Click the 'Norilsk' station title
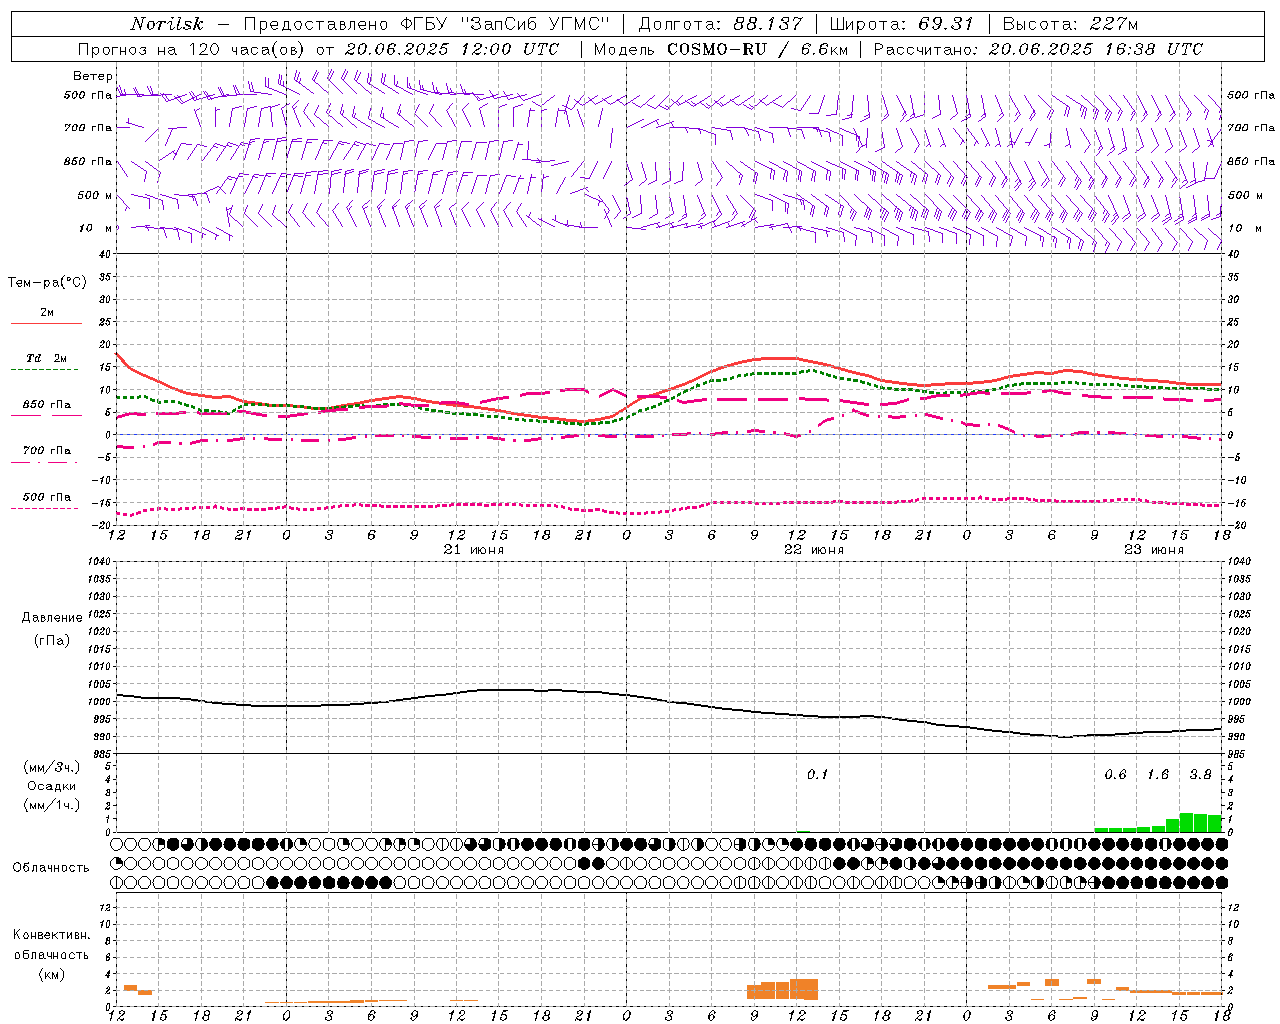 pos(167,24)
